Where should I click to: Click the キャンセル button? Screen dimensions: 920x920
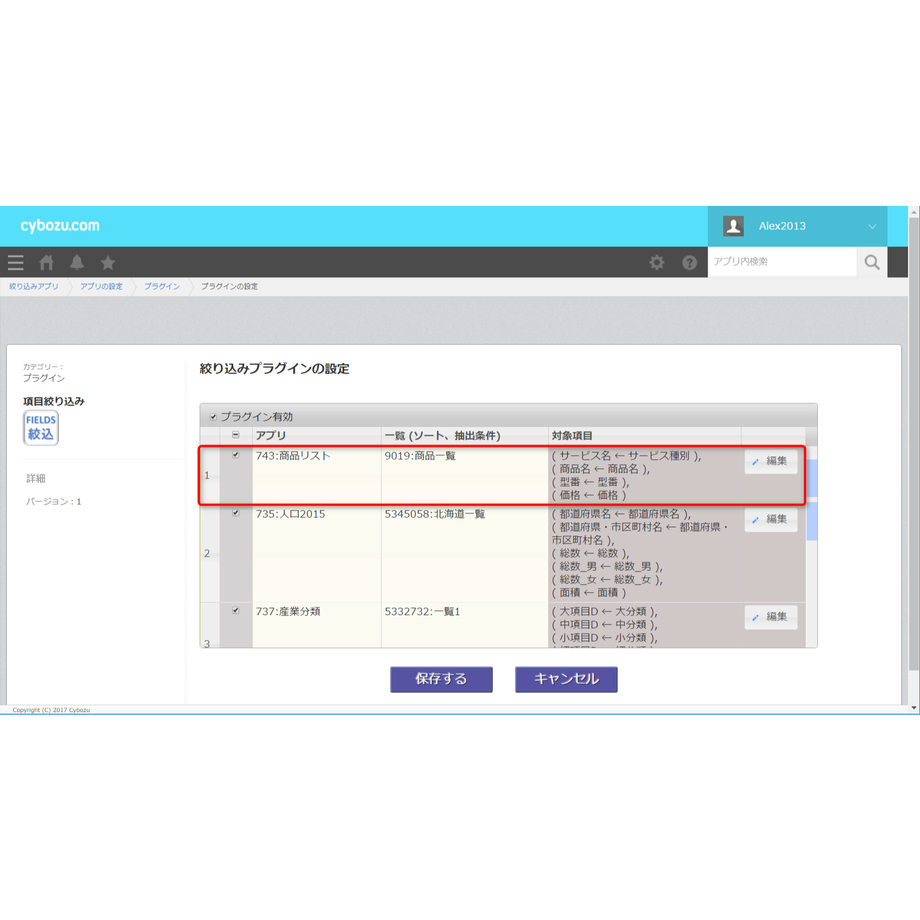(566, 679)
